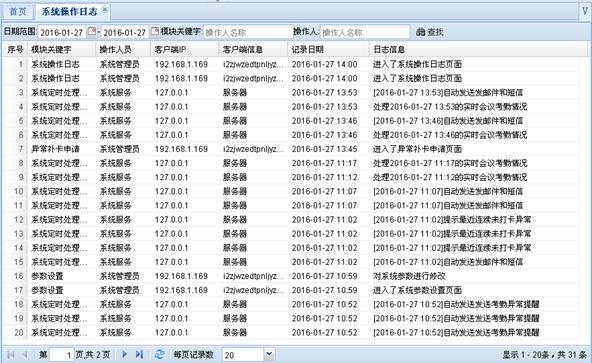Open the start date calendar picker

pyautogui.click(x=92, y=32)
